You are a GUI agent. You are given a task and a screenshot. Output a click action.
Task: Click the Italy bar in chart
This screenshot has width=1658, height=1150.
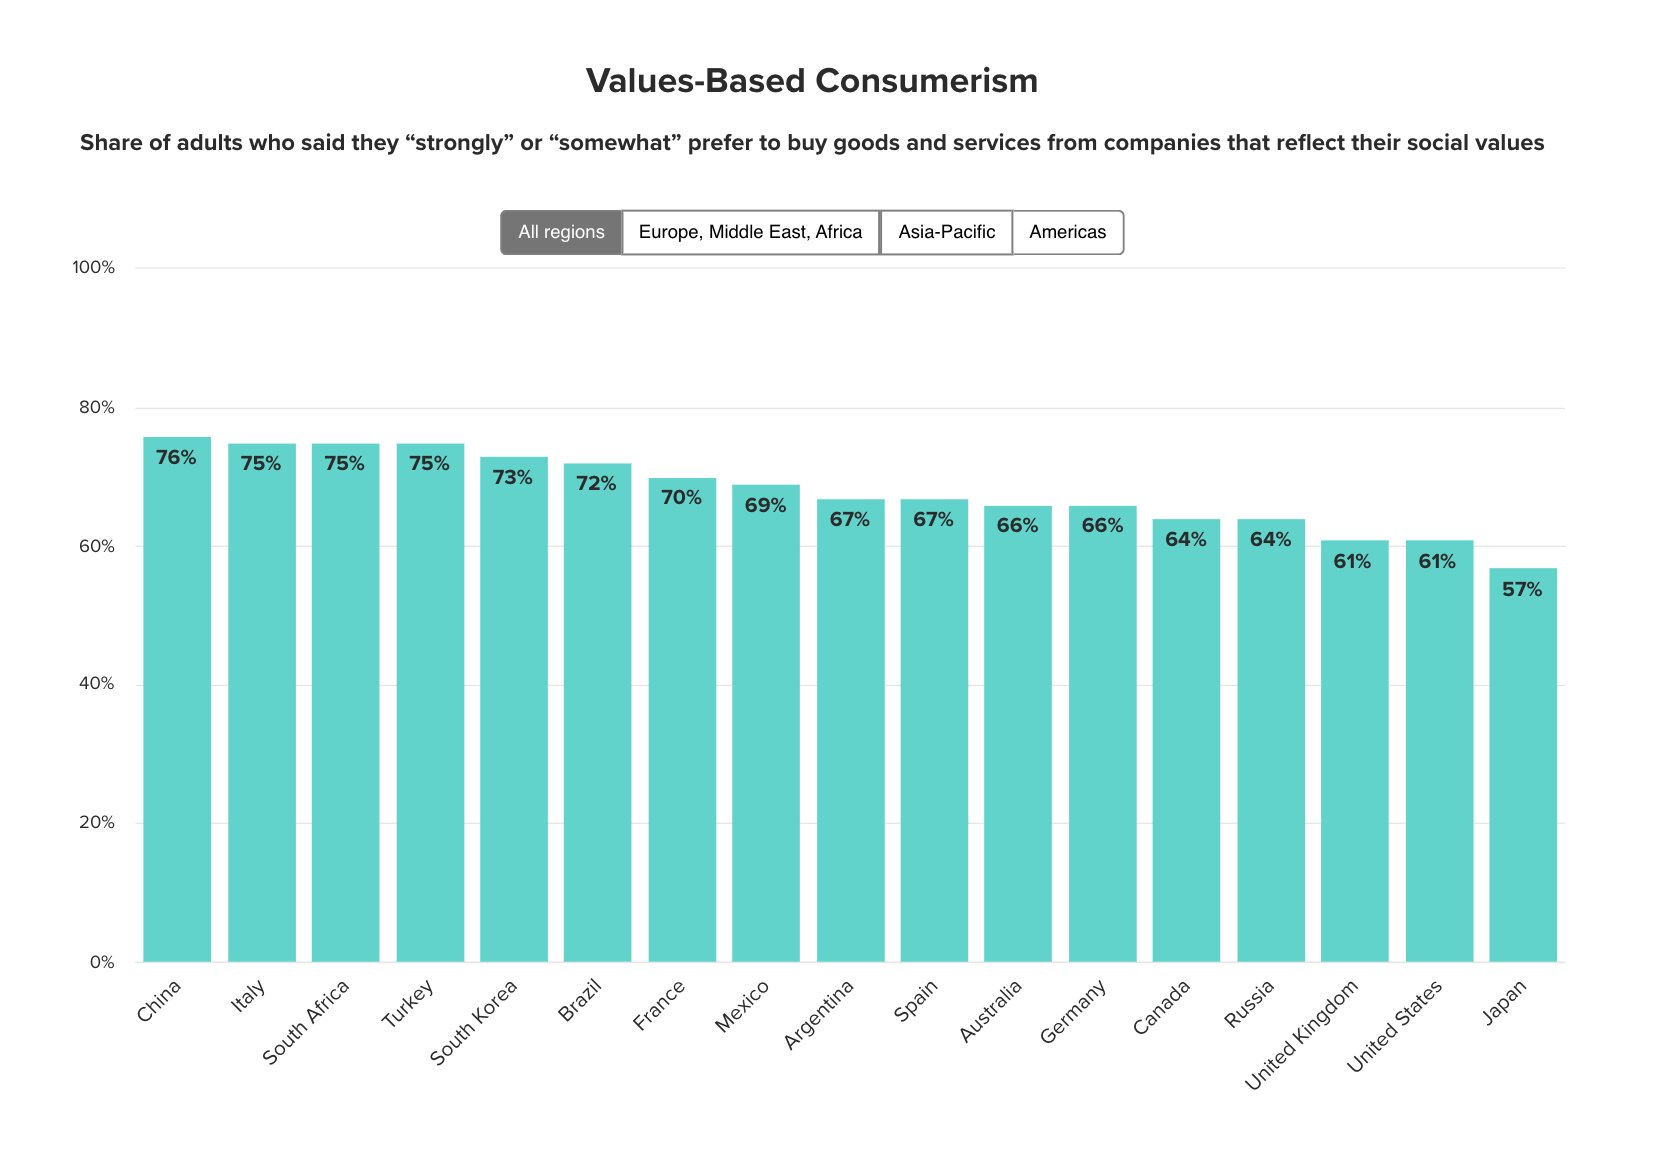coord(261,700)
